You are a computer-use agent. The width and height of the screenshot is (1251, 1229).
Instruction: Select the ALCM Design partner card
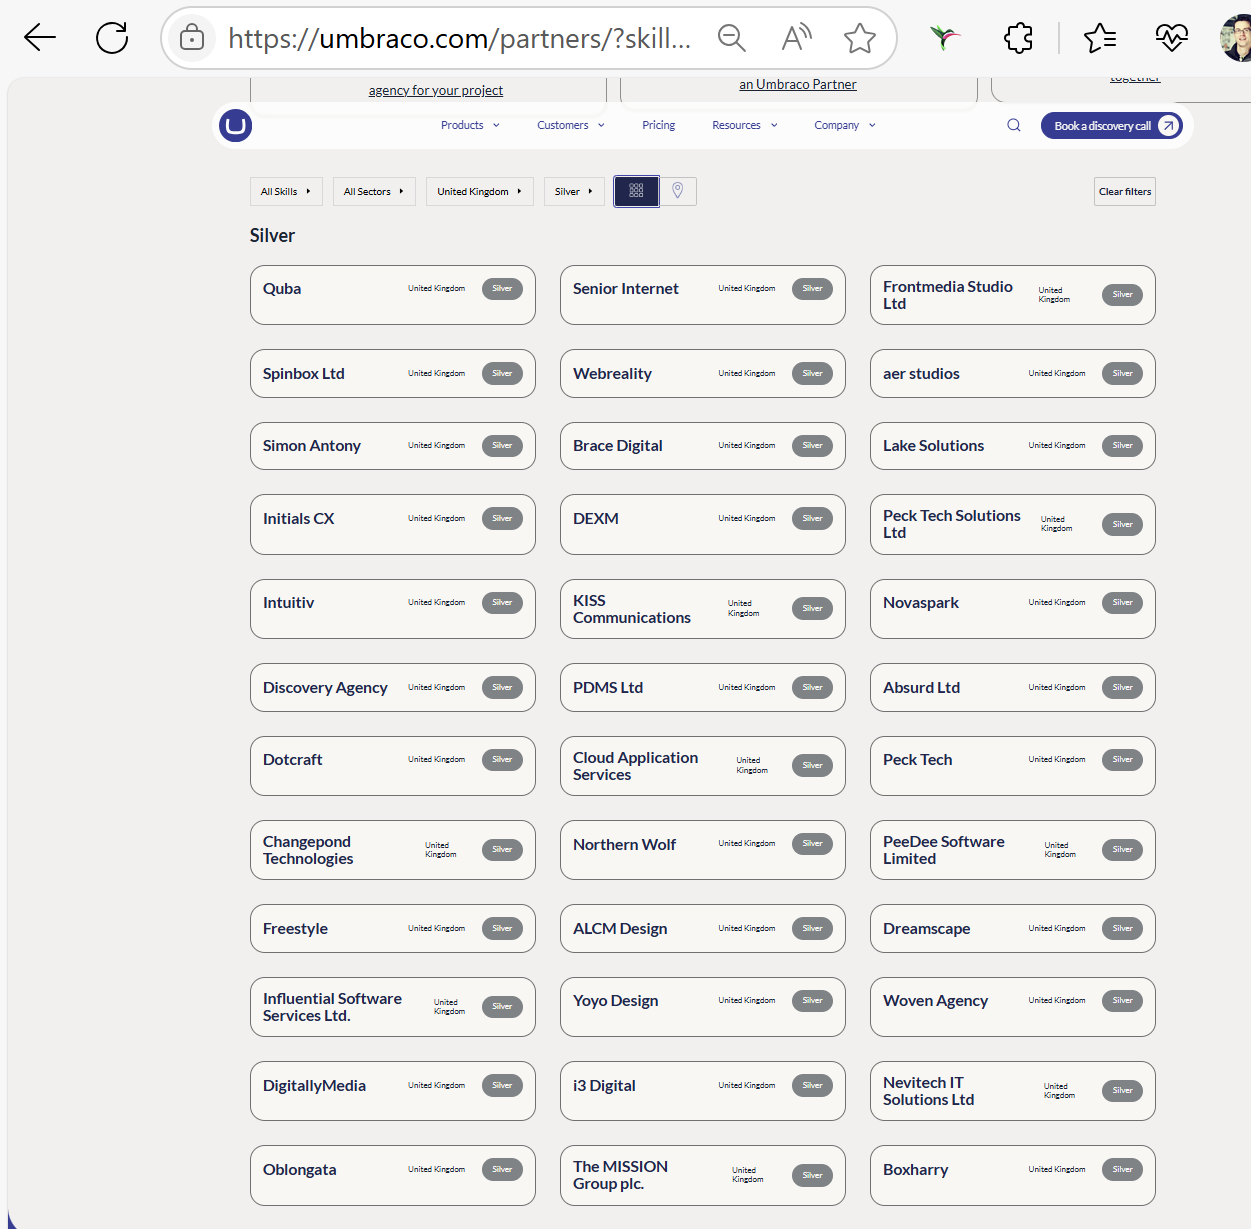pyautogui.click(x=703, y=929)
